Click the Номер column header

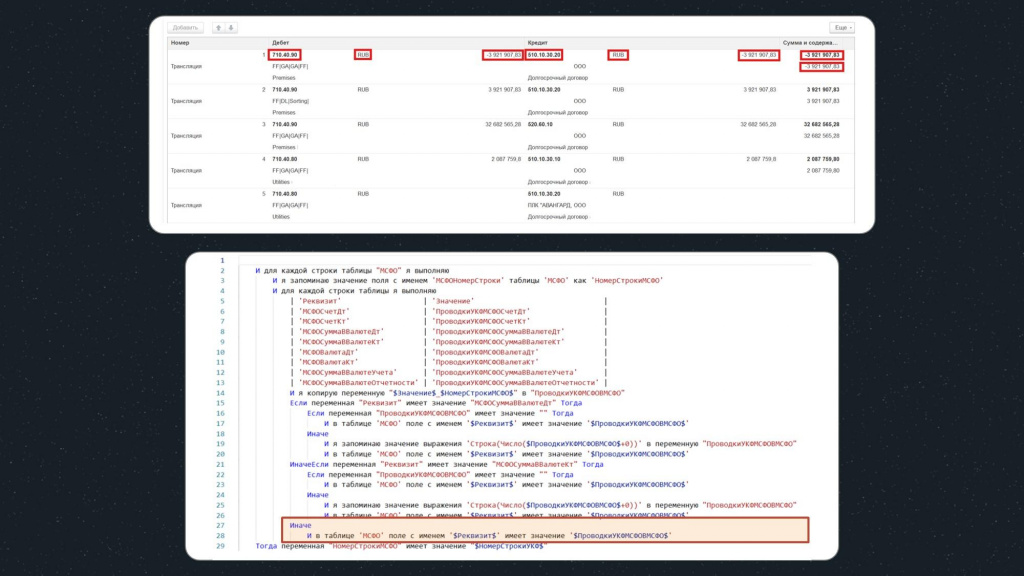(180, 42)
